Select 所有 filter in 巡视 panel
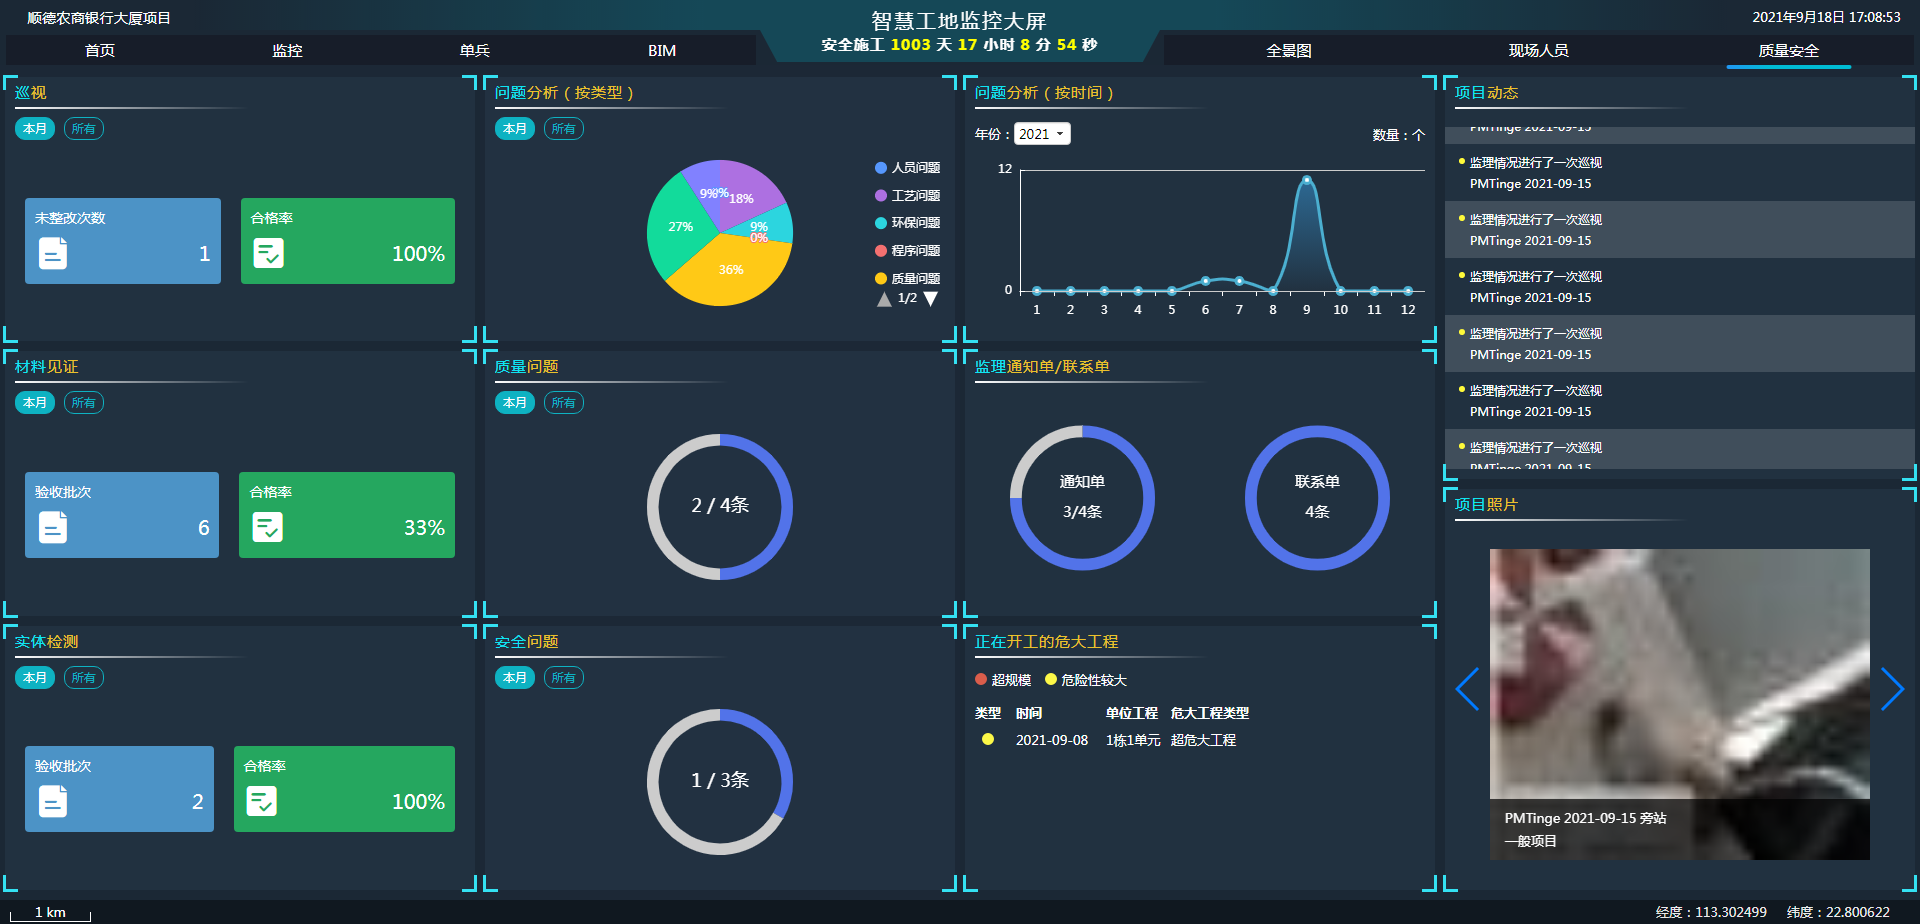 pos(83,129)
